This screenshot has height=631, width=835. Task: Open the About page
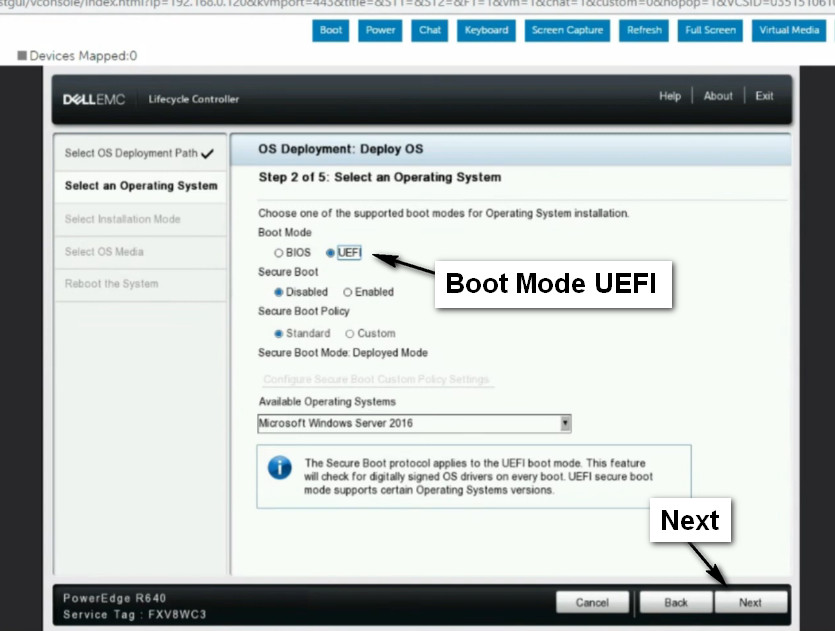pos(718,96)
